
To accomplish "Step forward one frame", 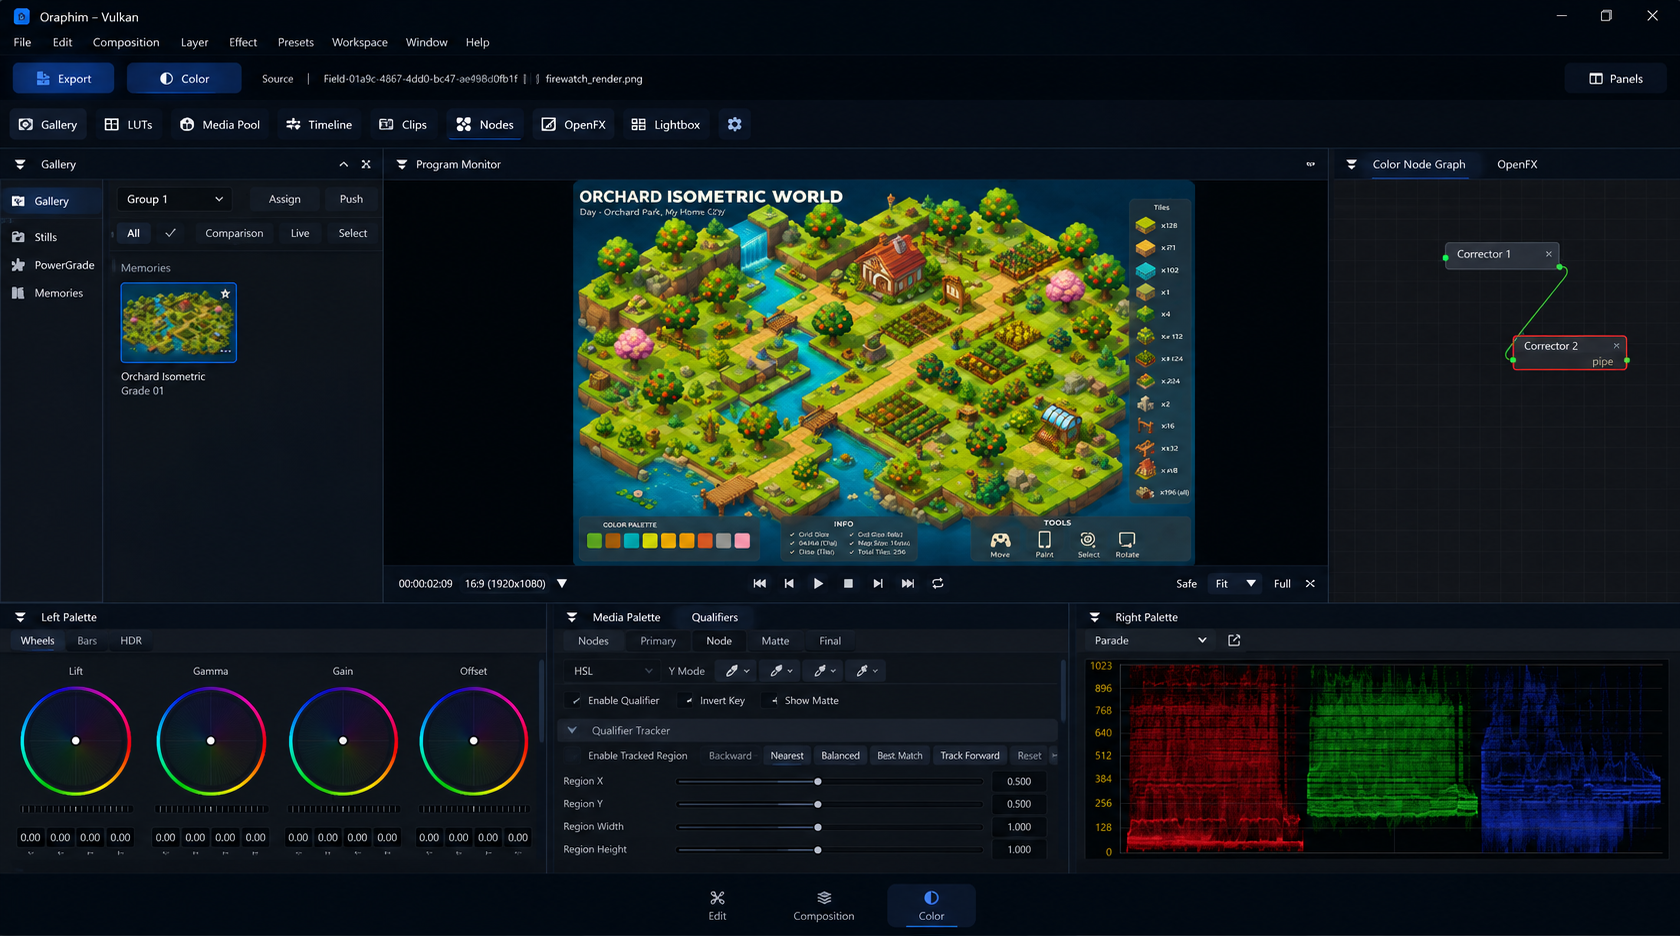I will click(x=878, y=584).
